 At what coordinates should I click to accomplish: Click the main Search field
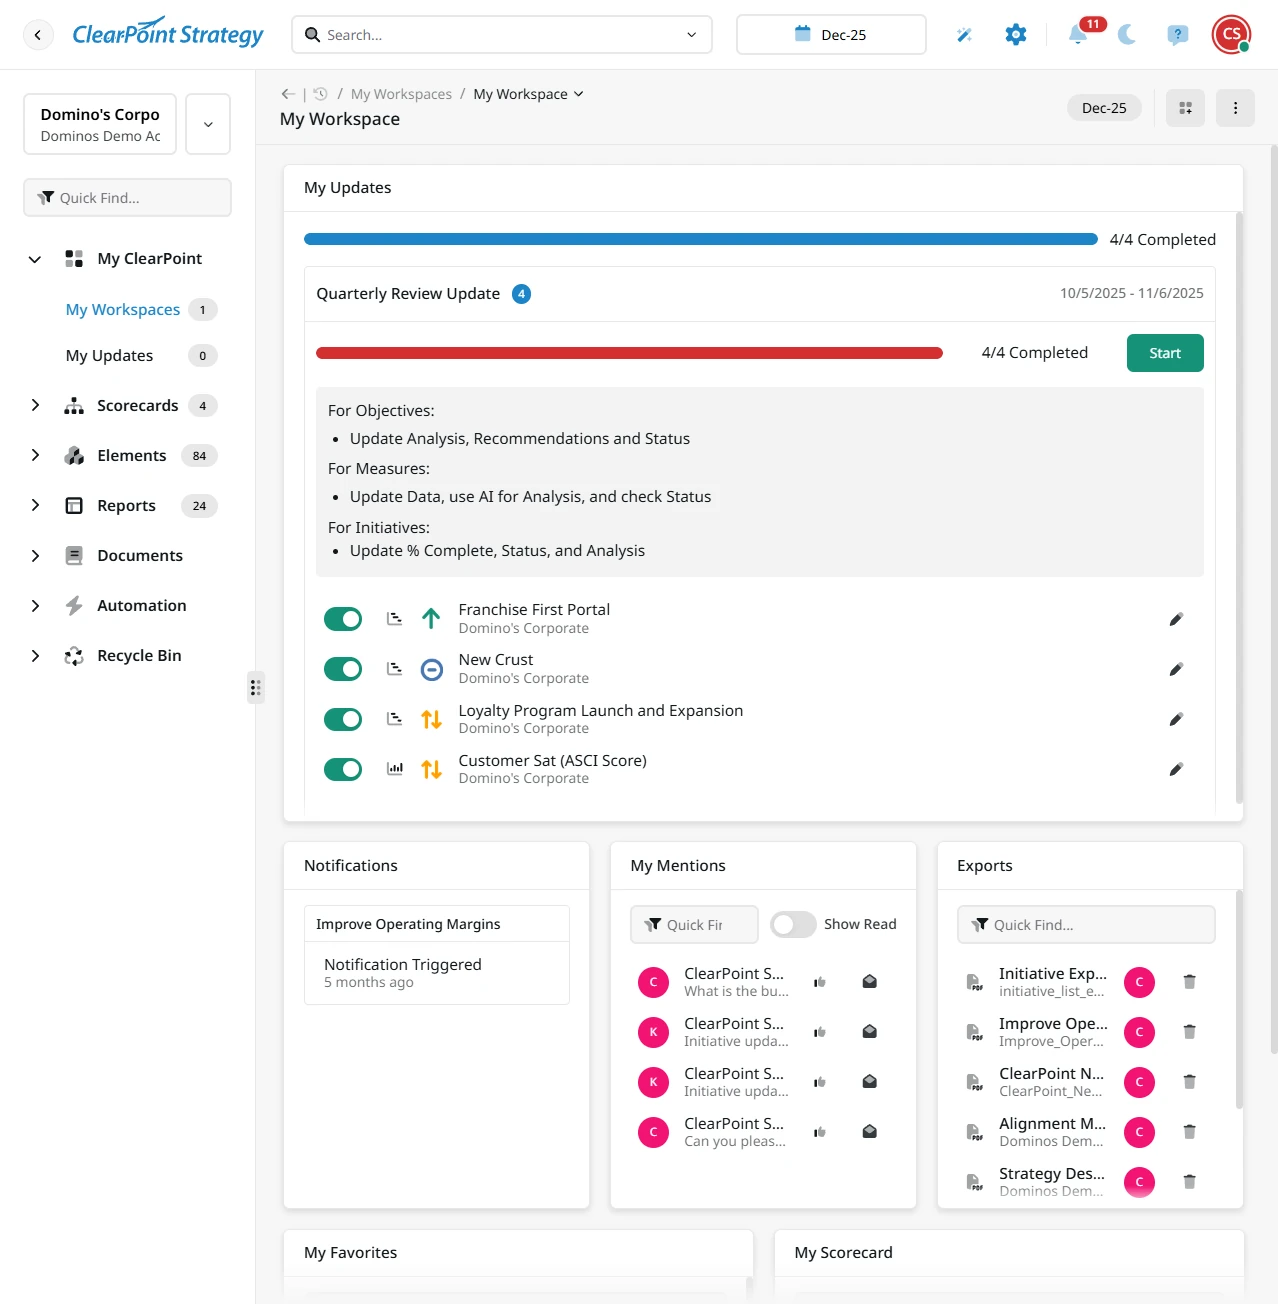click(x=502, y=35)
